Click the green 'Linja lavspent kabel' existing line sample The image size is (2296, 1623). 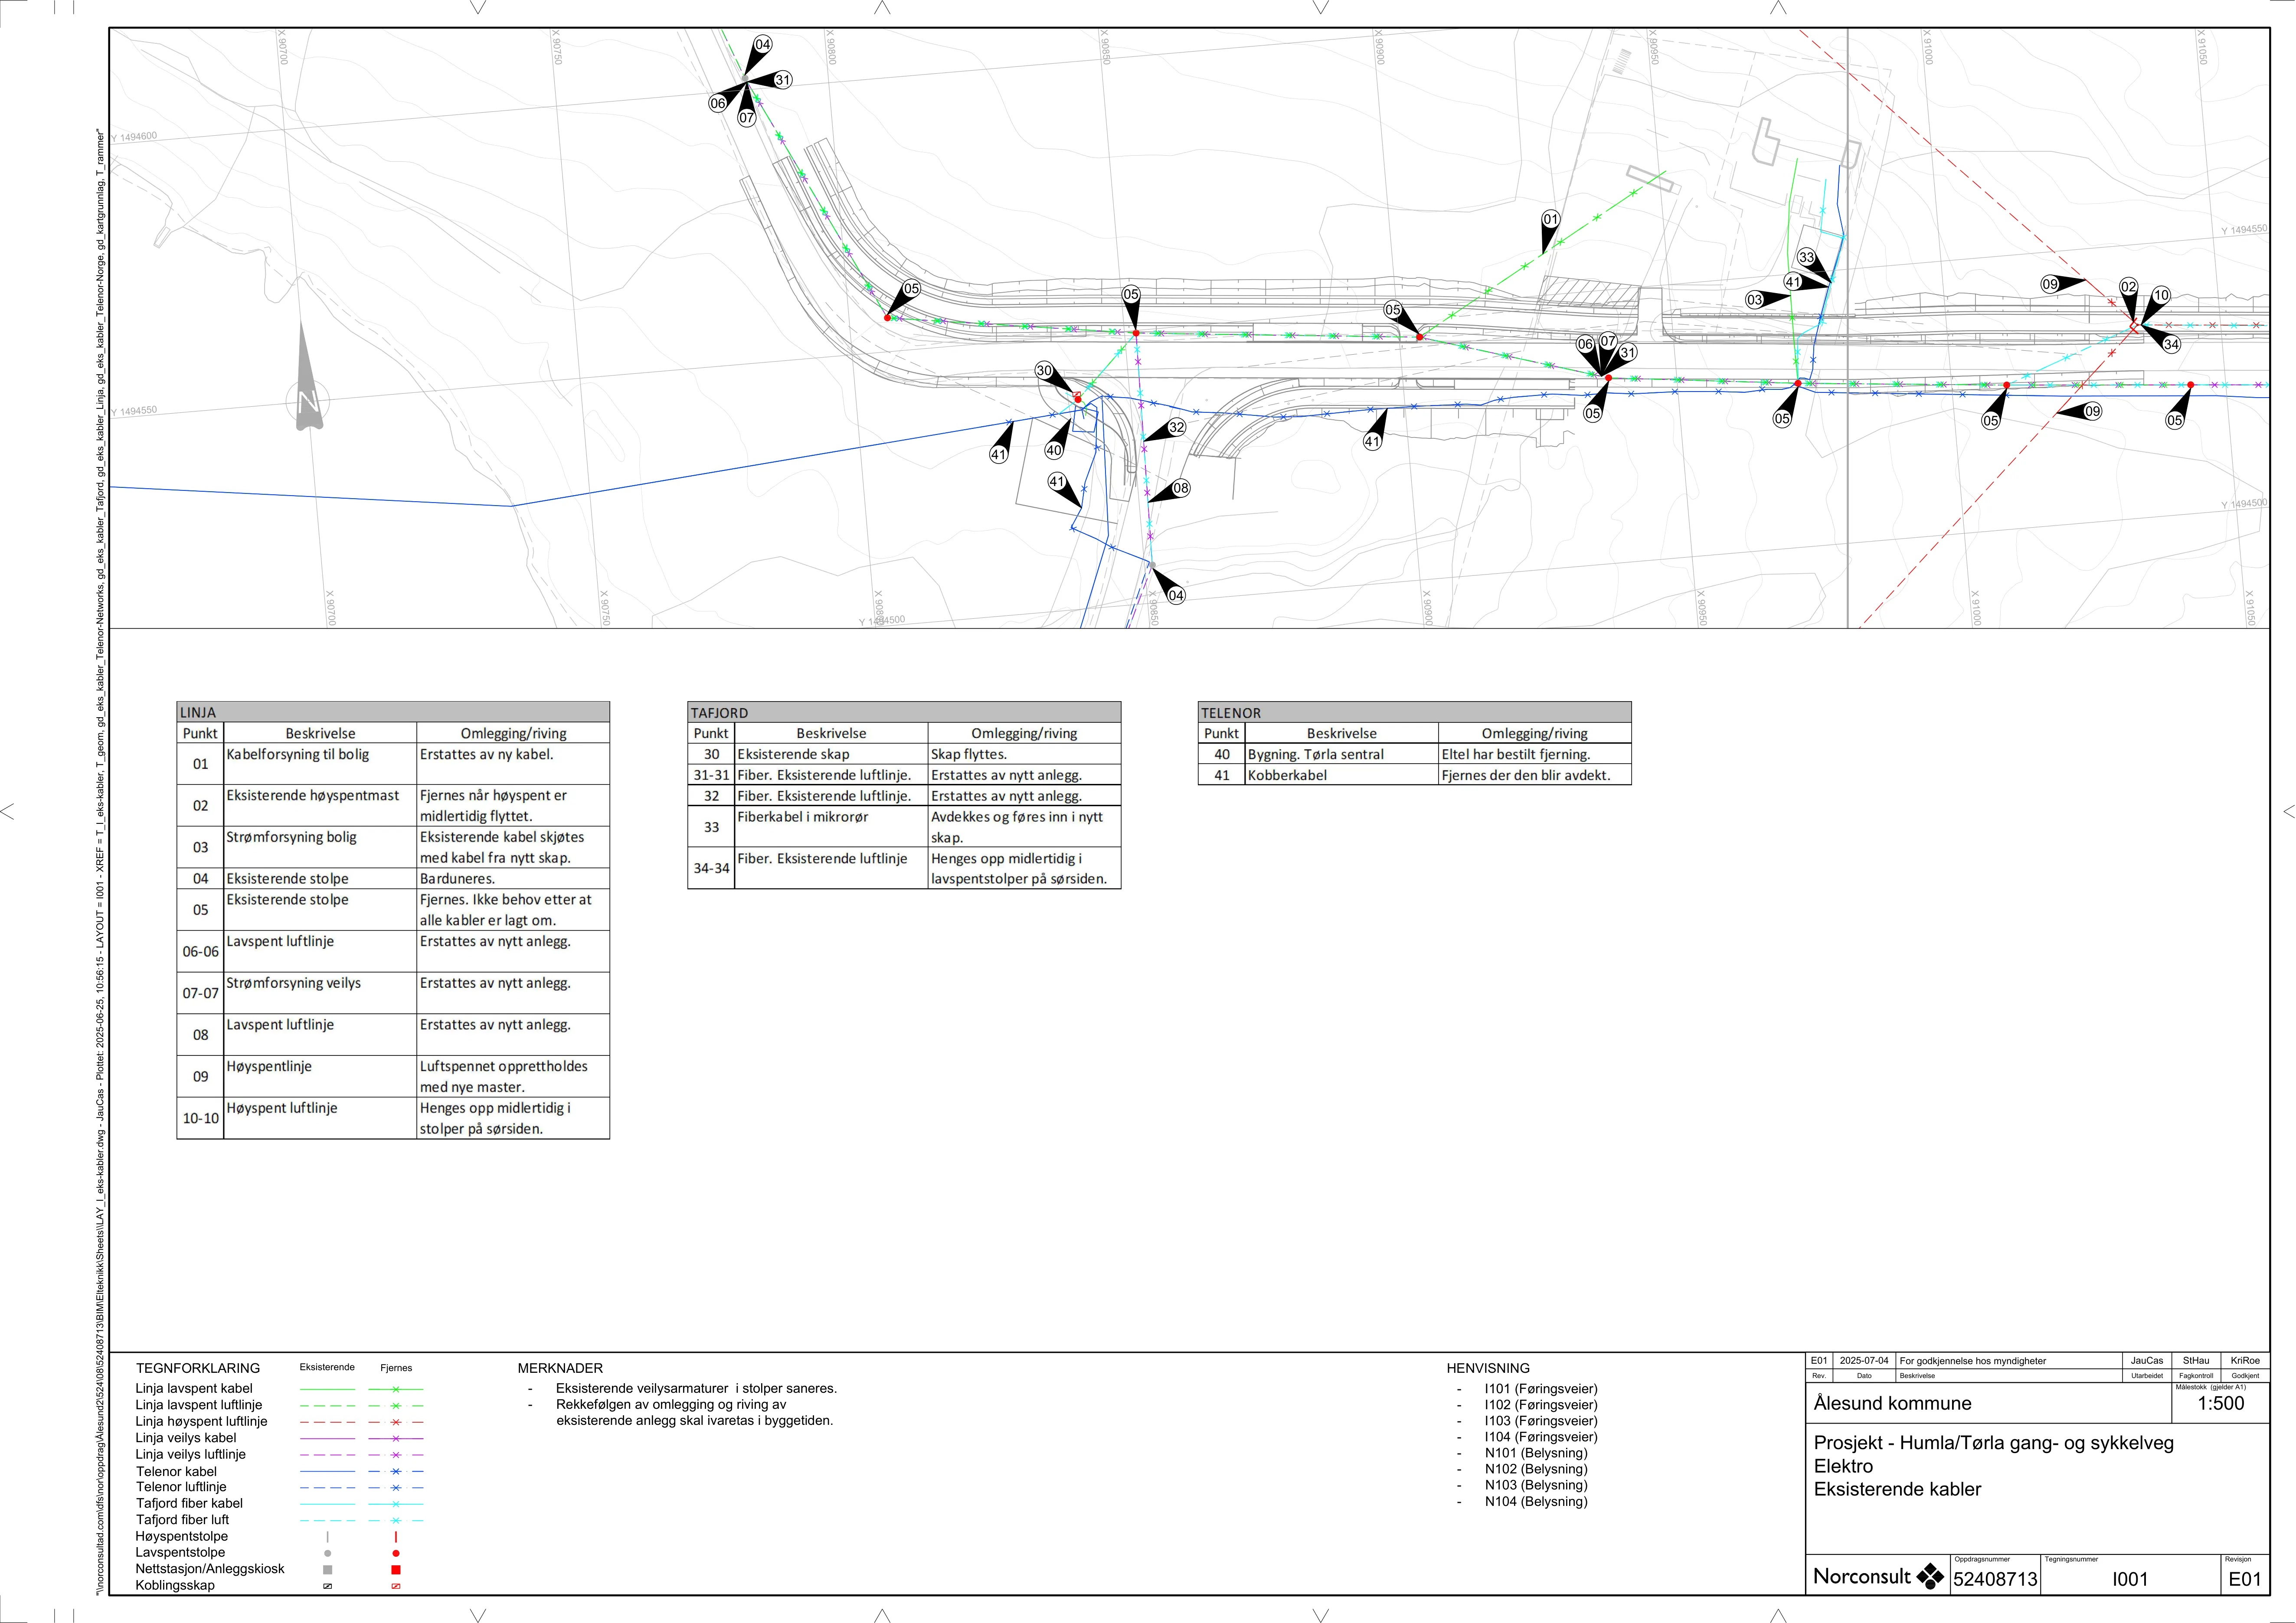327,1389
